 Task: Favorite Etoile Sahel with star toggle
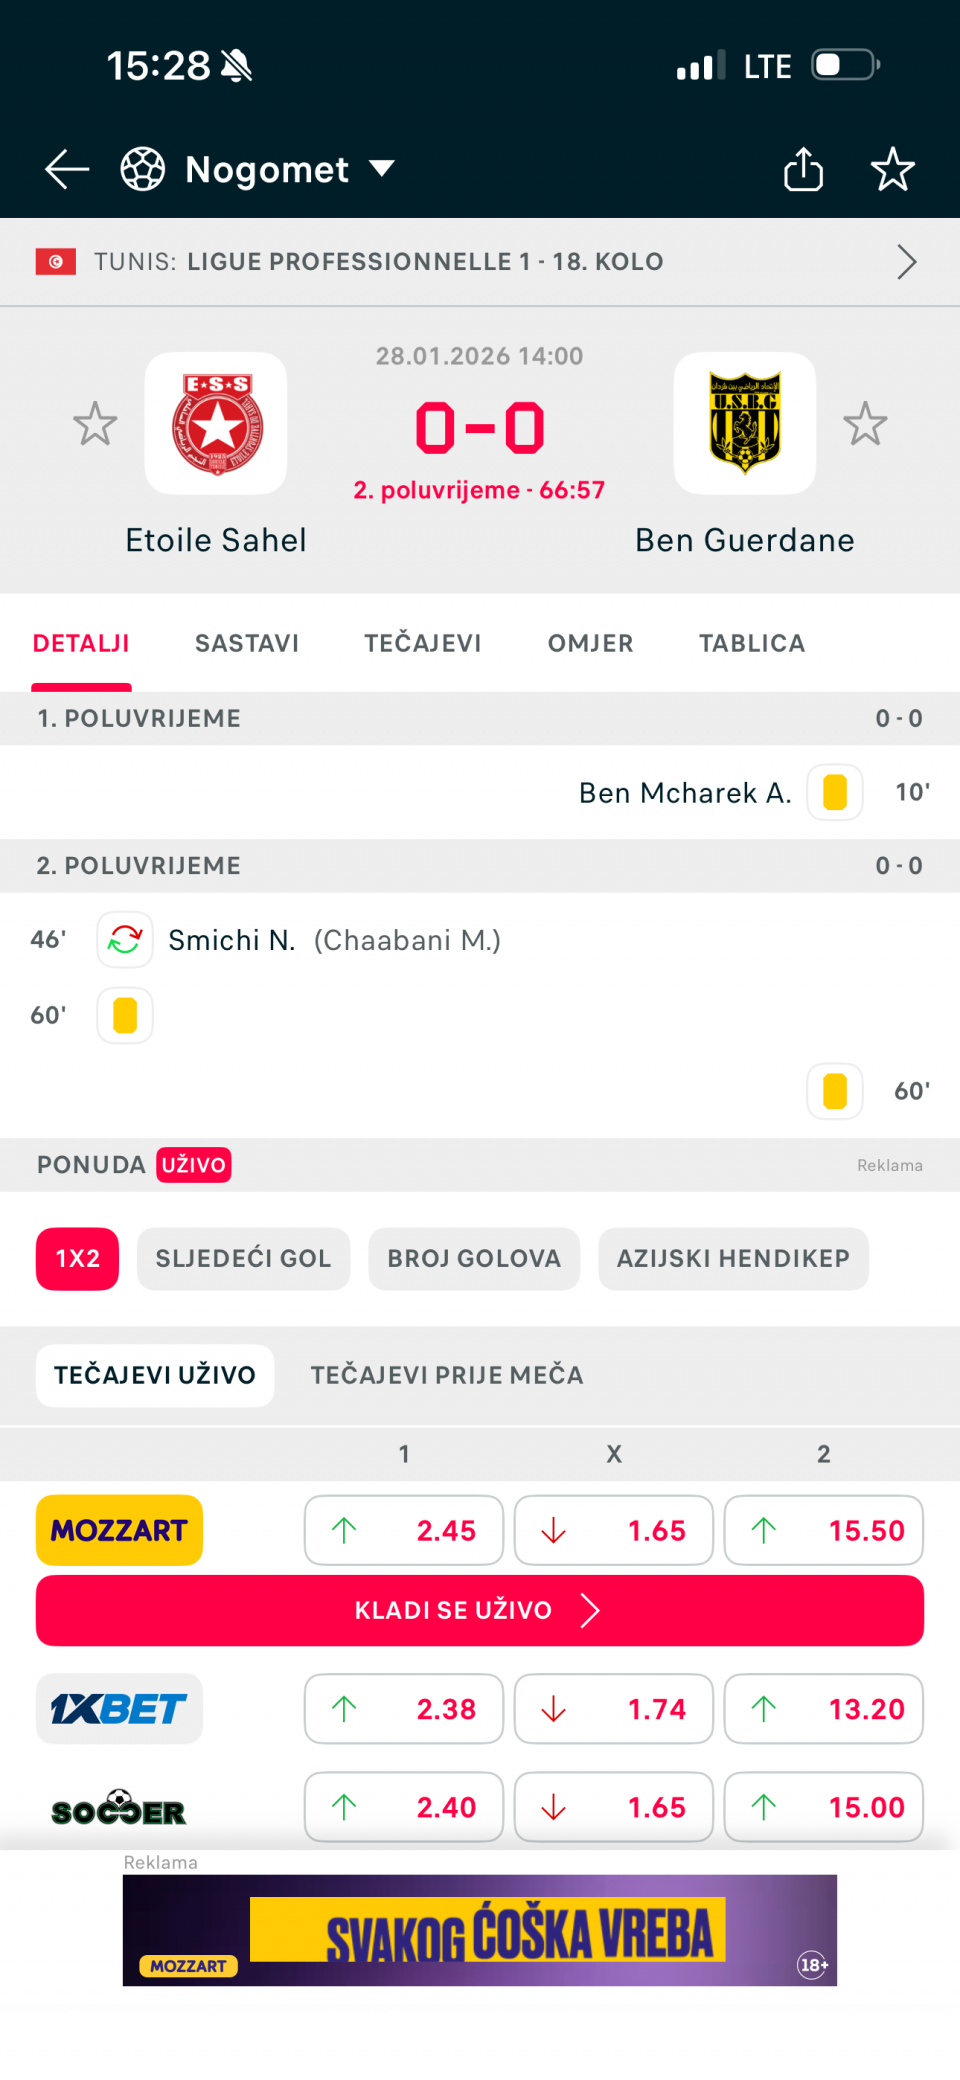tap(95, 424)
